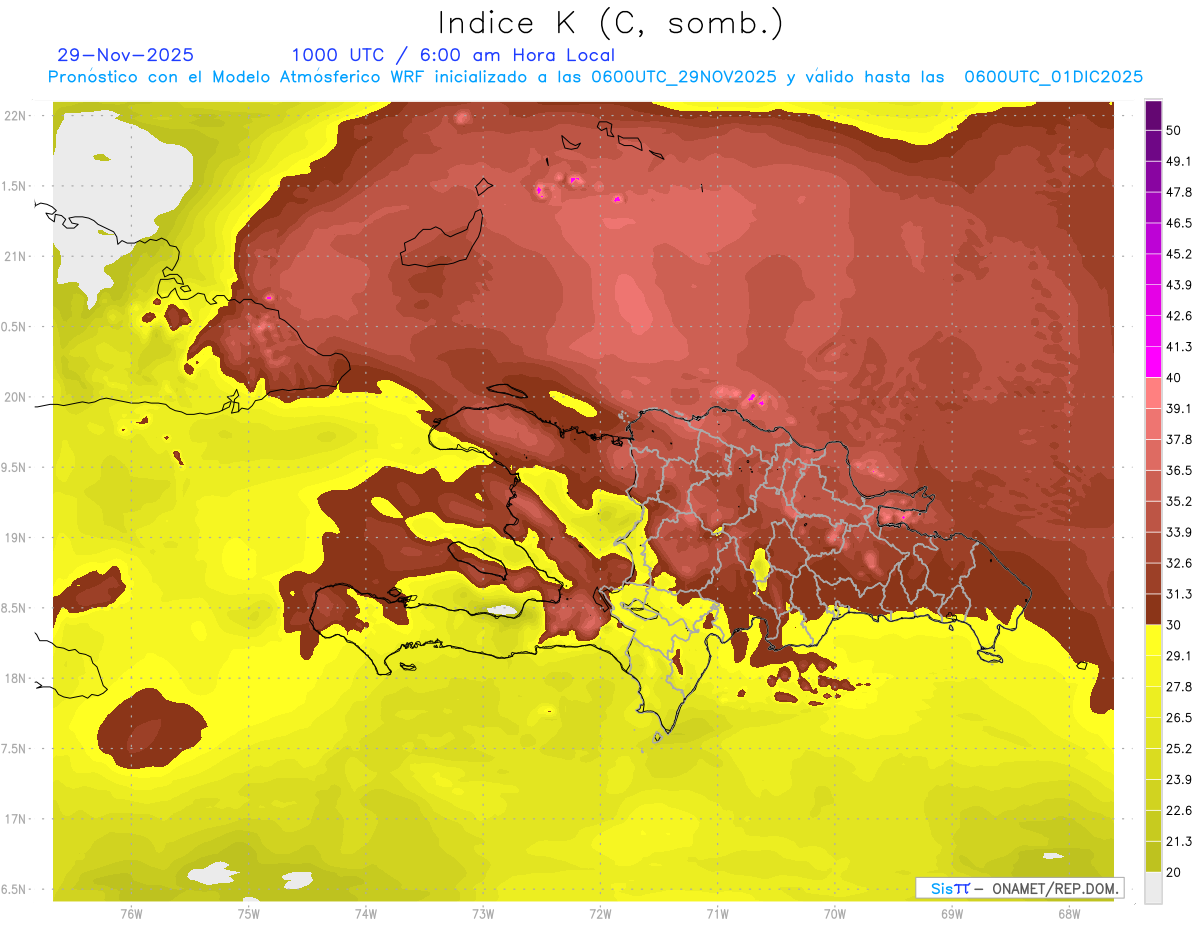Click colorbar value "33.9"
The width and height of the screenshot is (1200, 927).
[x=1179, y=532]
